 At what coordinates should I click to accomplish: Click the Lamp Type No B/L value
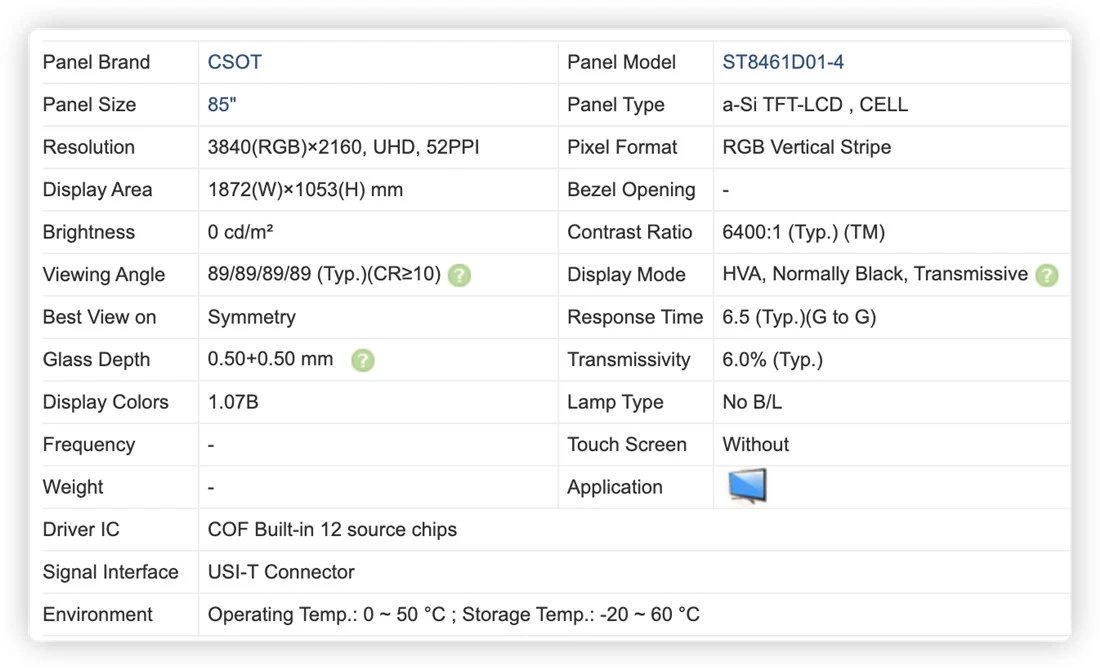[752, 402]
